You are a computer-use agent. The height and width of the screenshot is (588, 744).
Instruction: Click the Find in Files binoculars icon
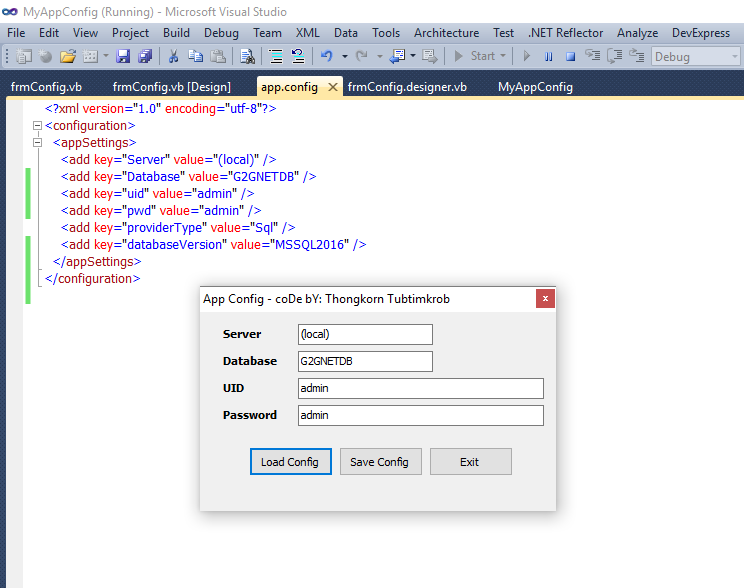coord(247,56)
